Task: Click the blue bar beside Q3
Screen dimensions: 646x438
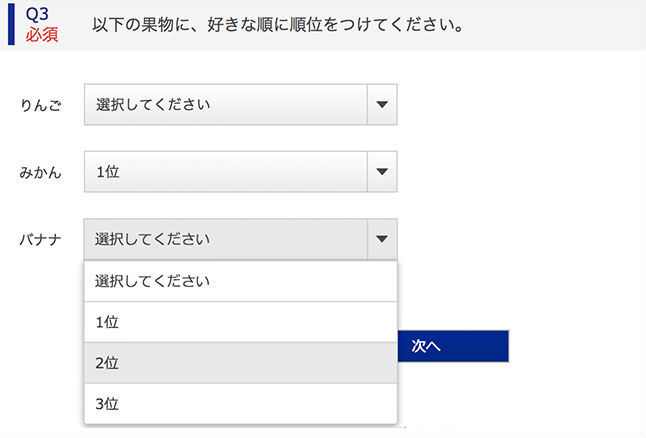Action: point(11,24)
